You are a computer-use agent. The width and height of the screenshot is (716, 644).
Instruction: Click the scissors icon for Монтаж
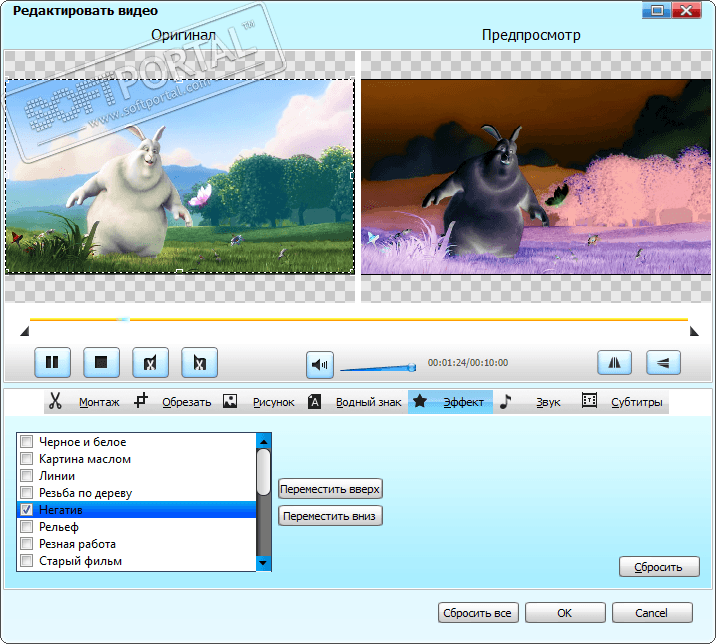pyautogui.click(x=55, y=401)
